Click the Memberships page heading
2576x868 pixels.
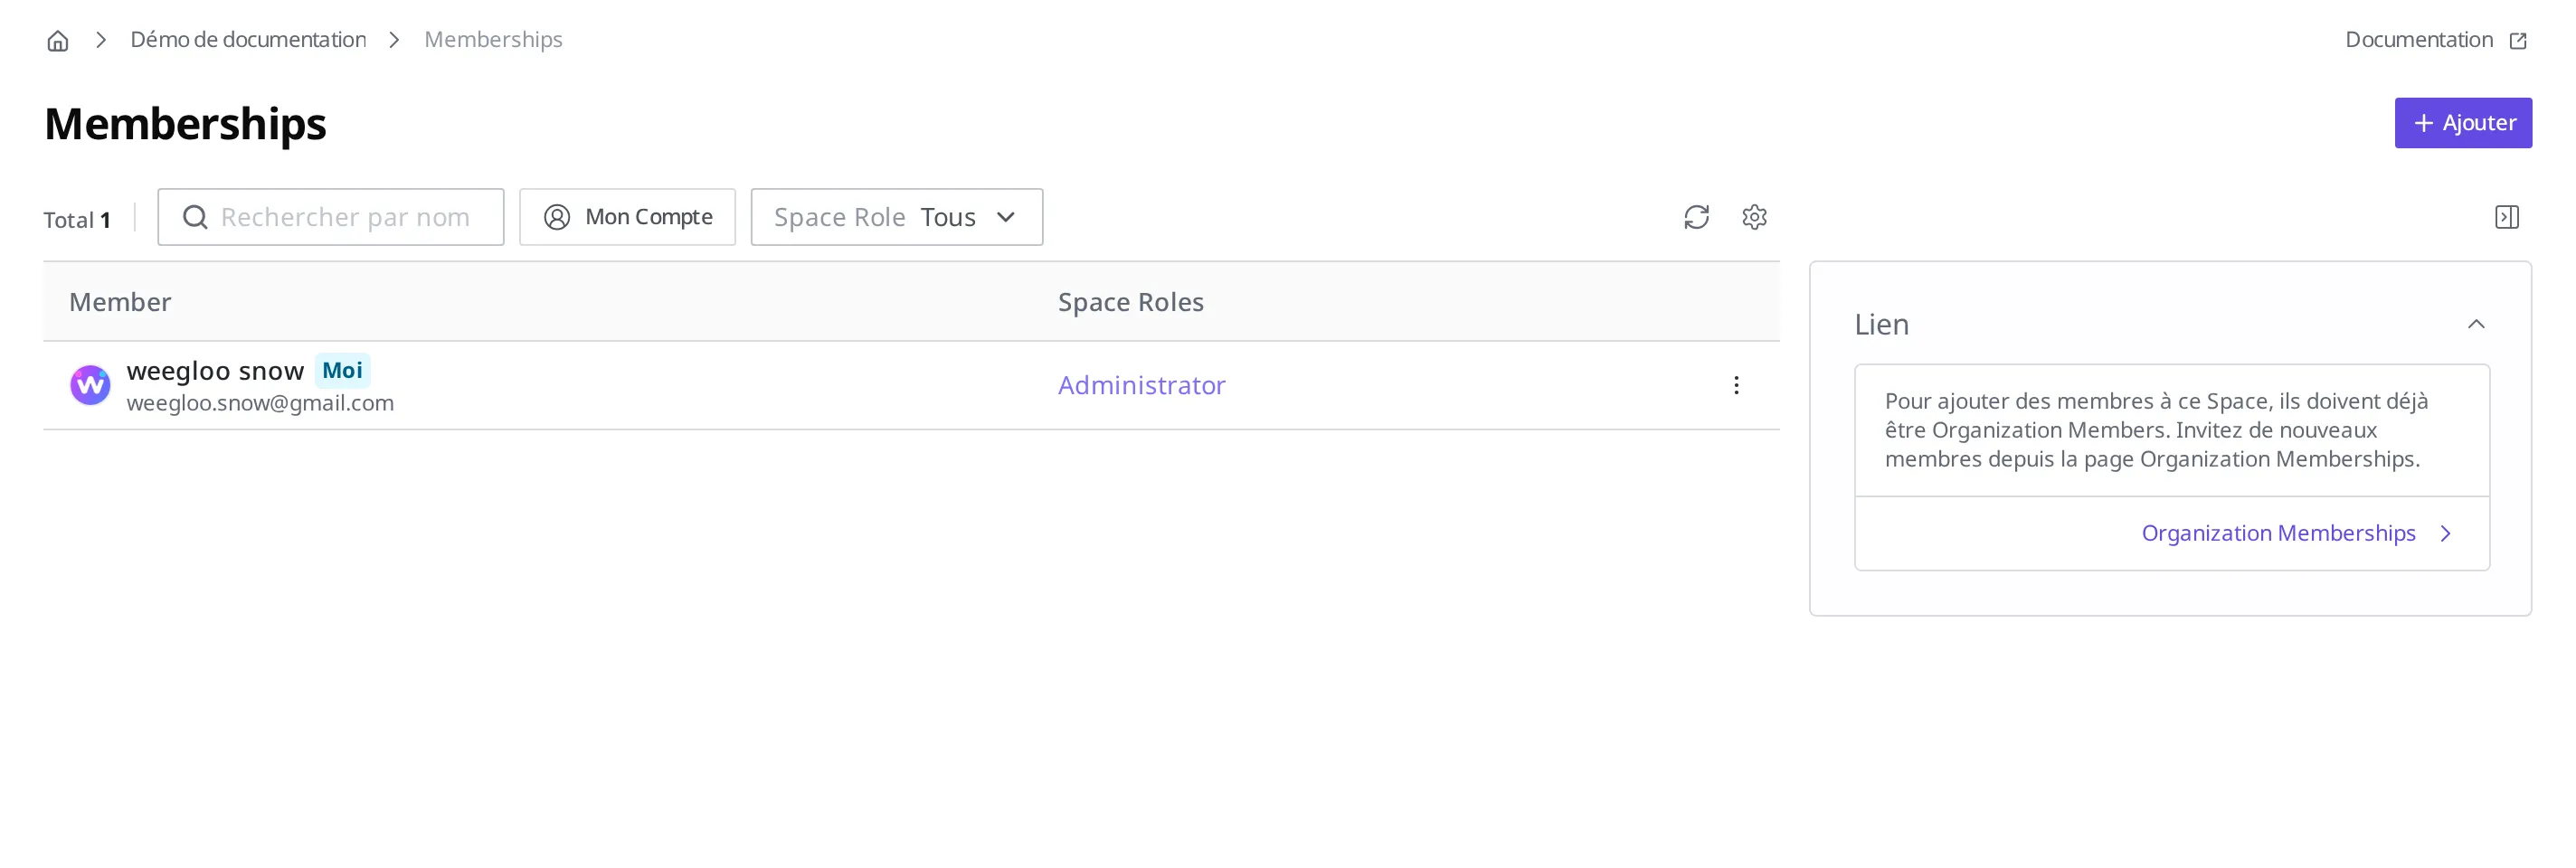pos(185,124)
